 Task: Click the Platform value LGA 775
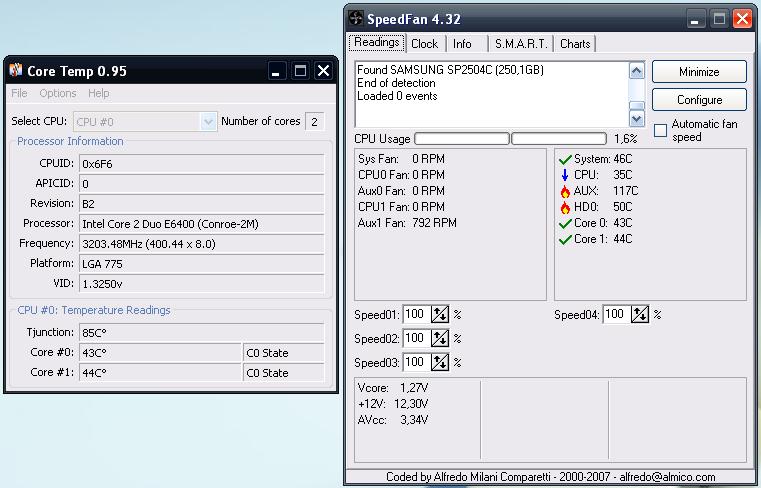(x=201, y=264)
